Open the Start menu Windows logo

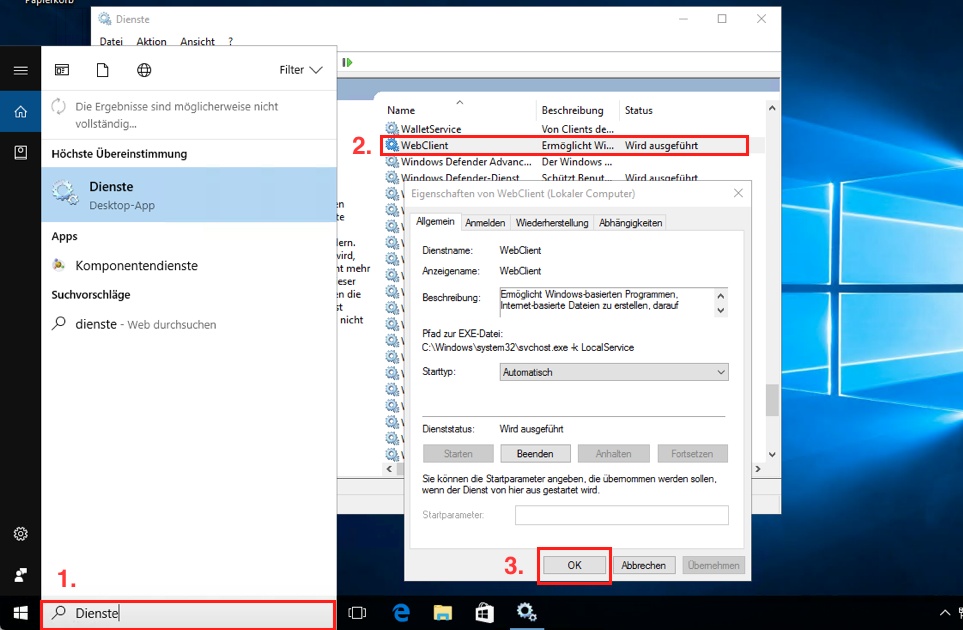20,613
